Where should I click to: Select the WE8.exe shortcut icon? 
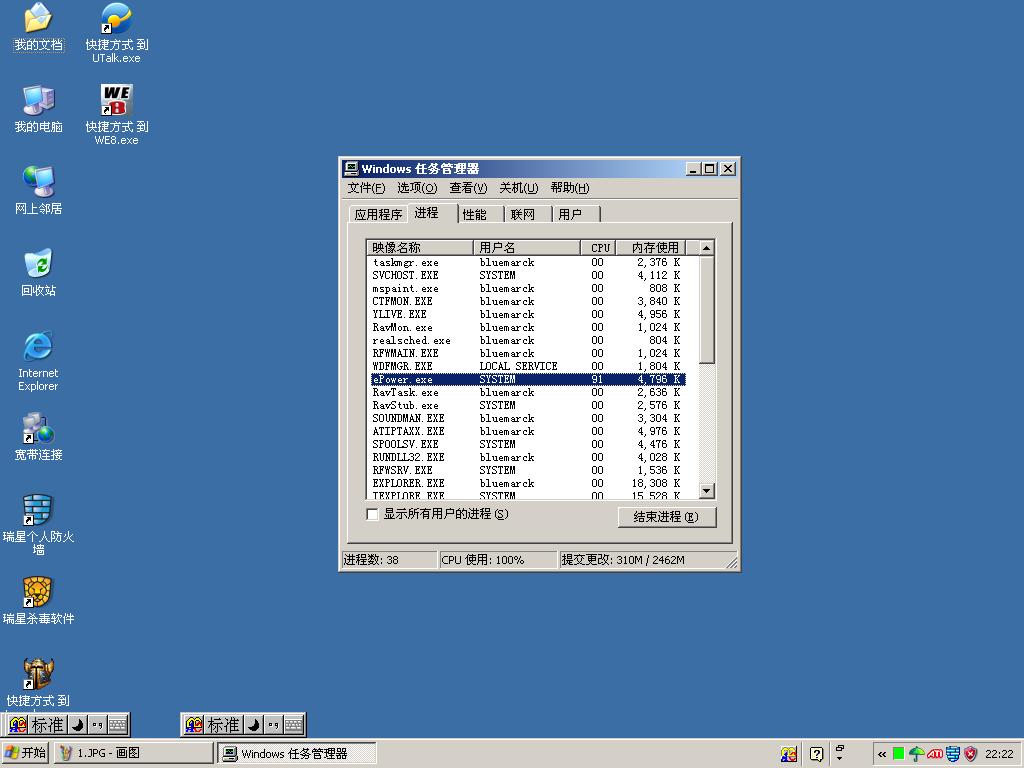pyautogui.click(x=116, y=114)
